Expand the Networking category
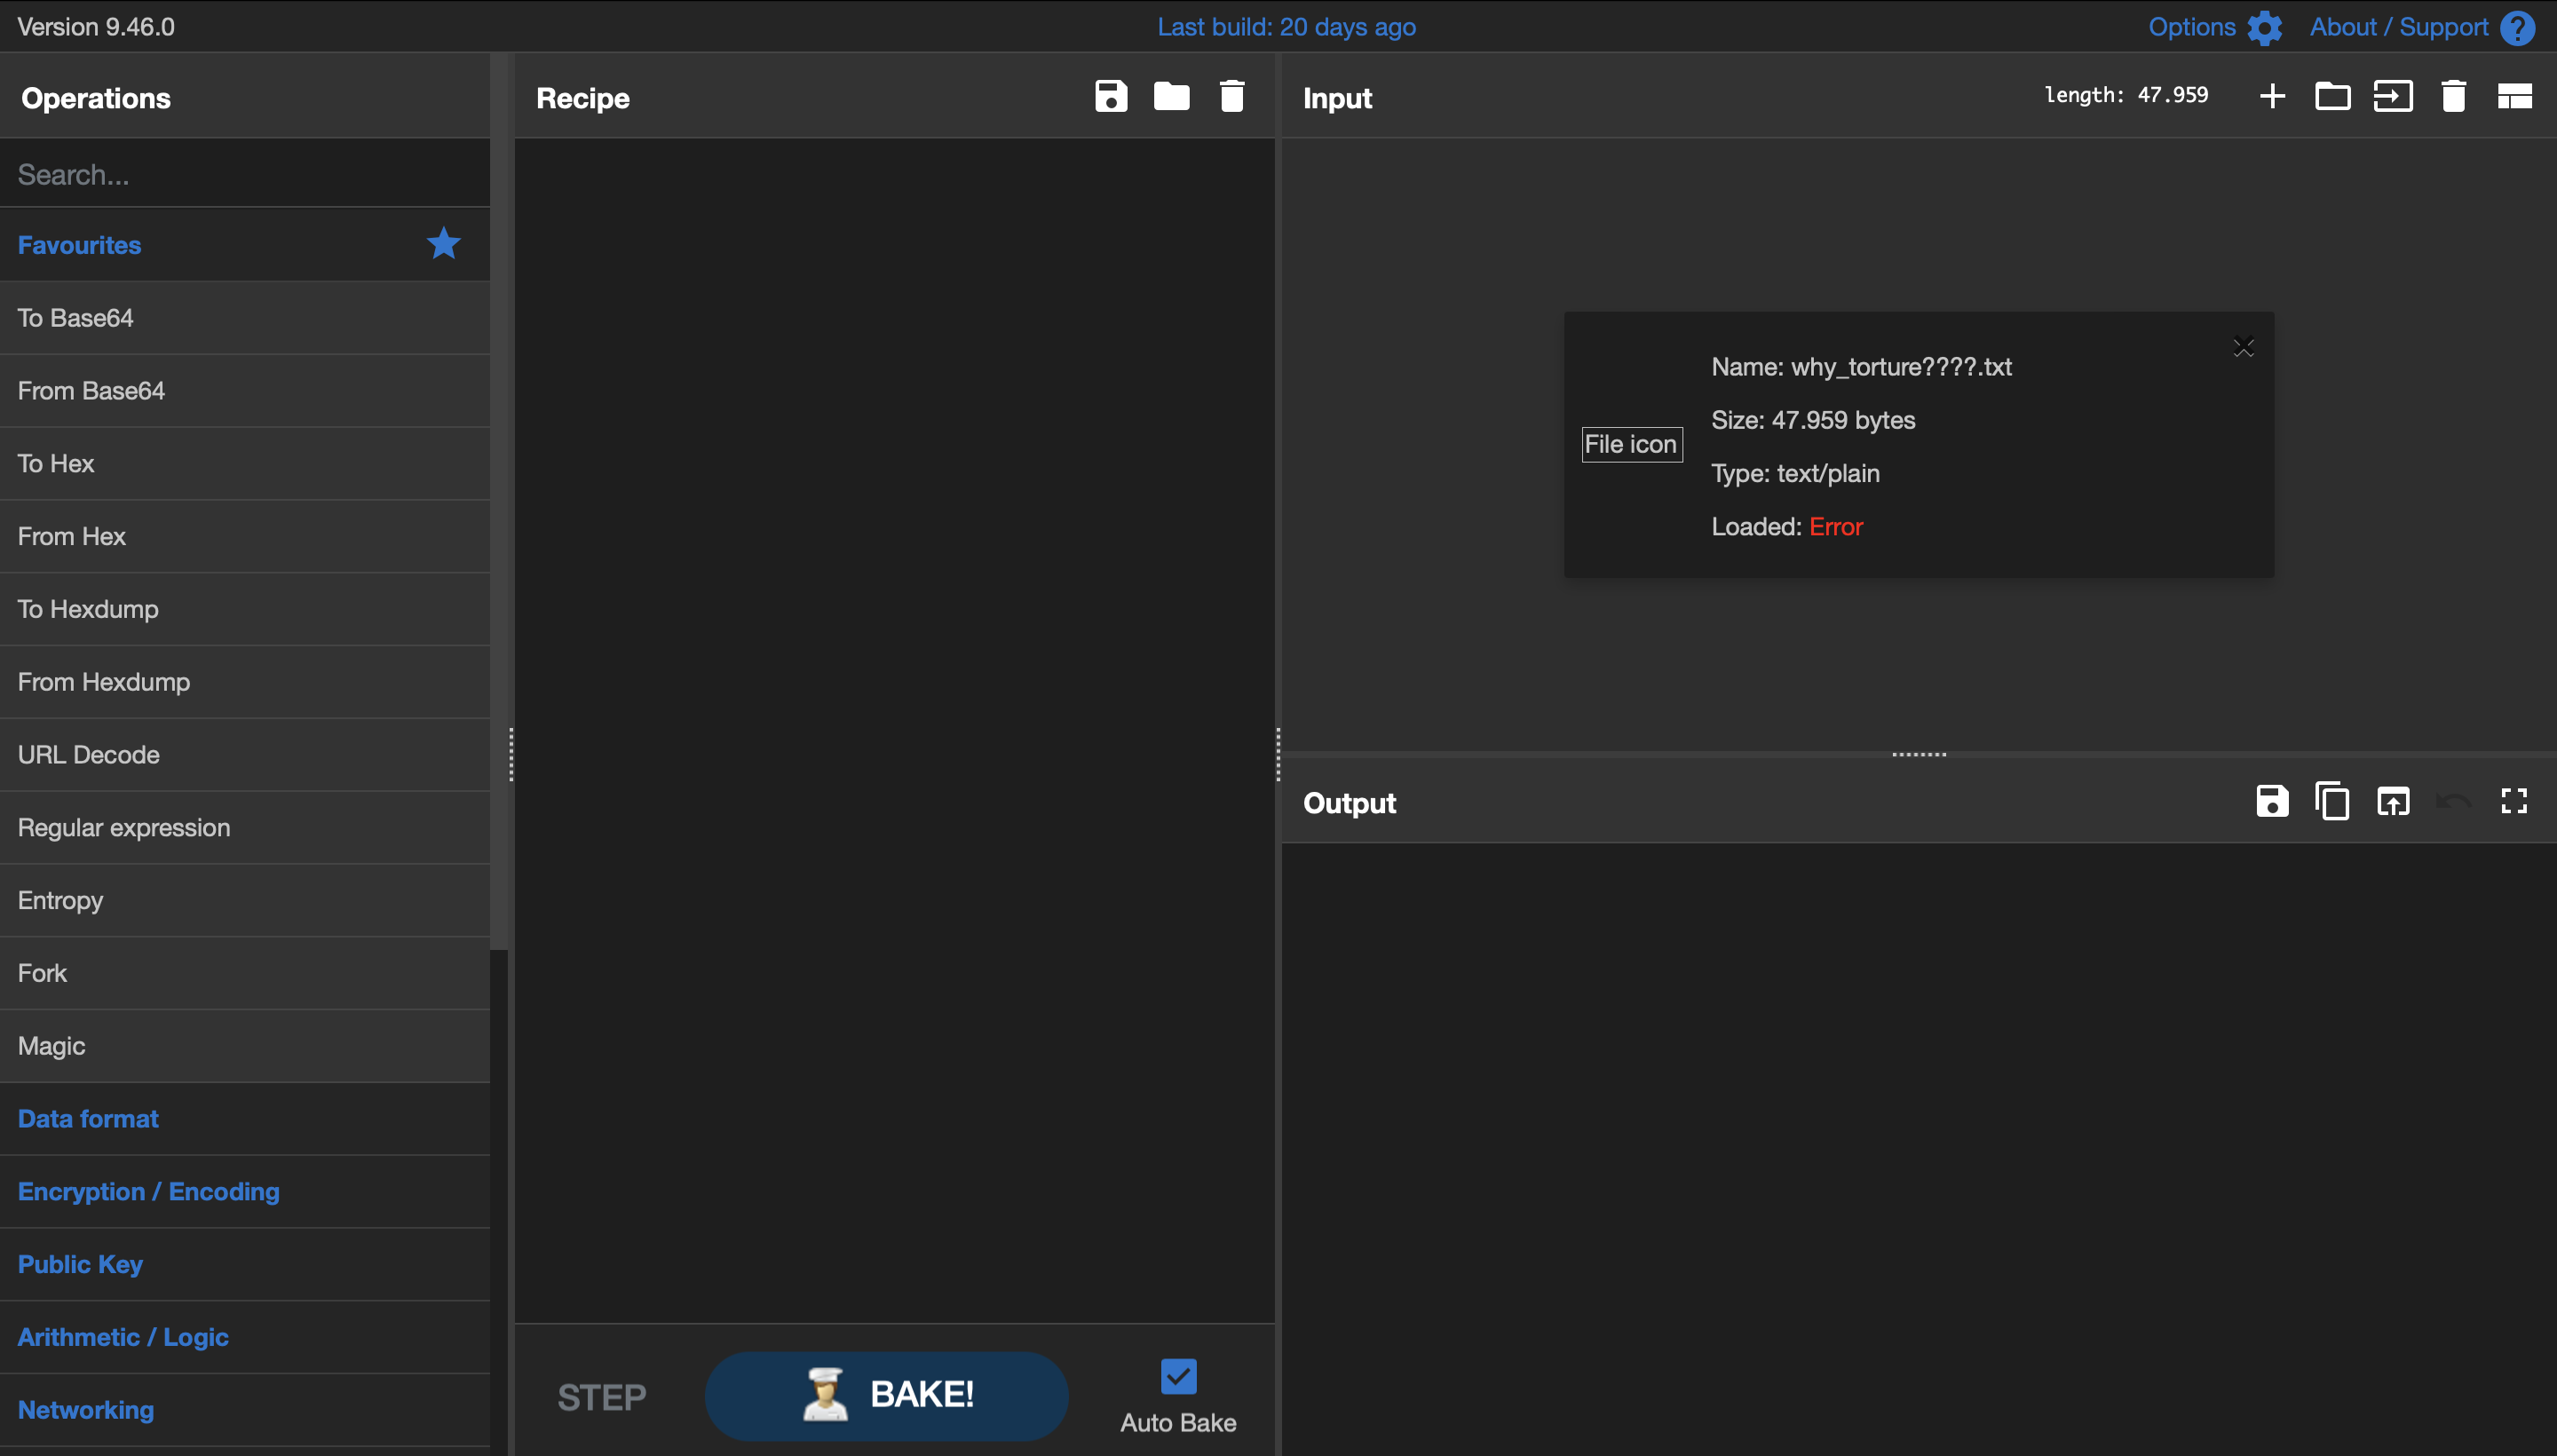This screenshot has width=2557, height=1456. tap(245, 1410)
